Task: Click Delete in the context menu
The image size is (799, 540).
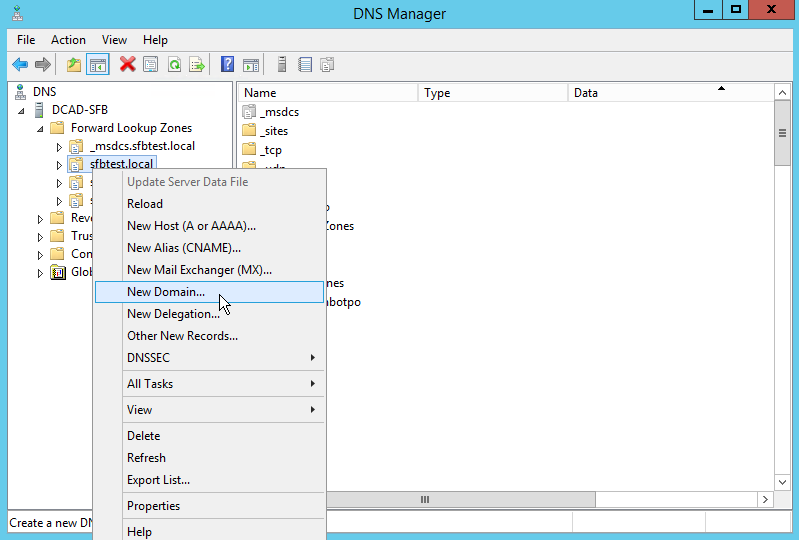Action: (x=209, y=436)
